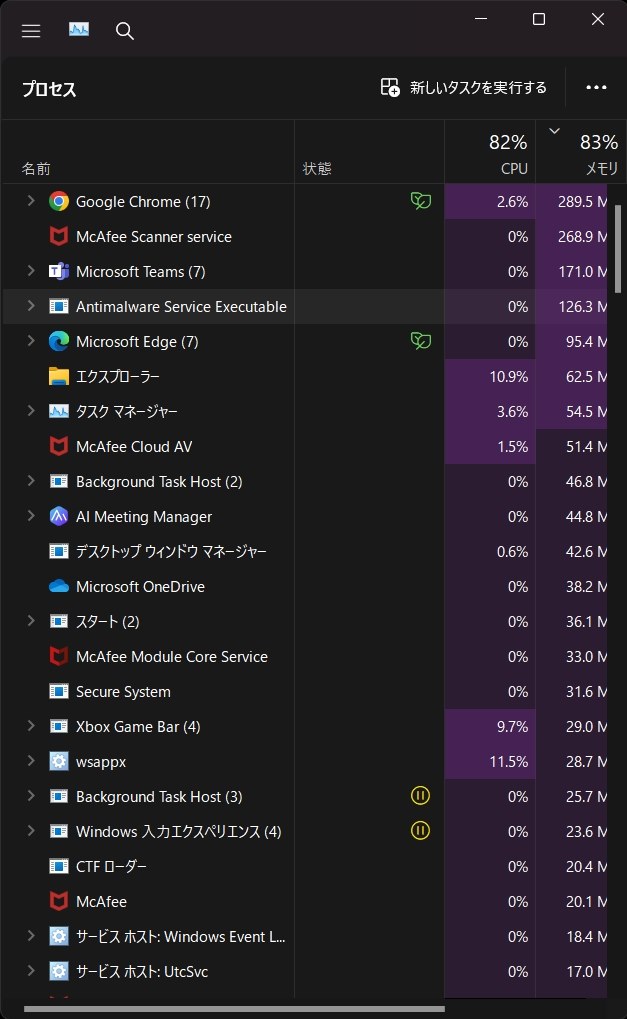The width and height of the screenshot is (627, 1019).
Task: Click the efficiency mode leaf for Chrome
Action: click(x=421, y=202)
